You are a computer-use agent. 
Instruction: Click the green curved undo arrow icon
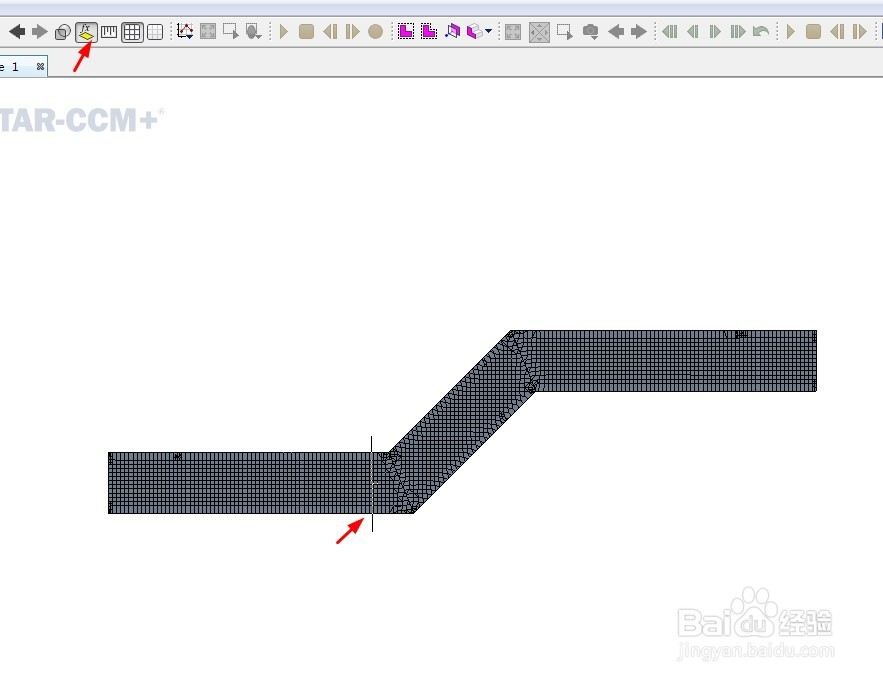[x=761, y=32]
